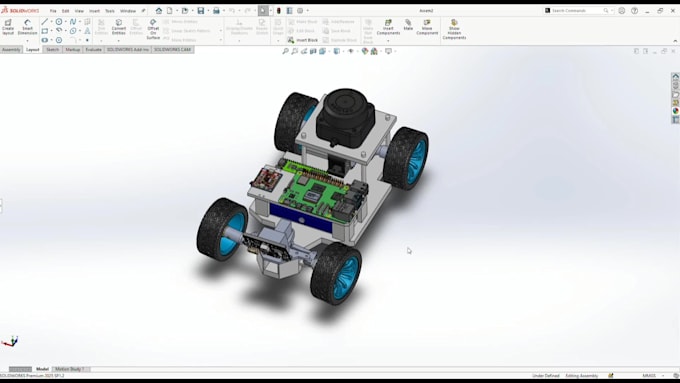Click the Mate tool

pos(408,25)
